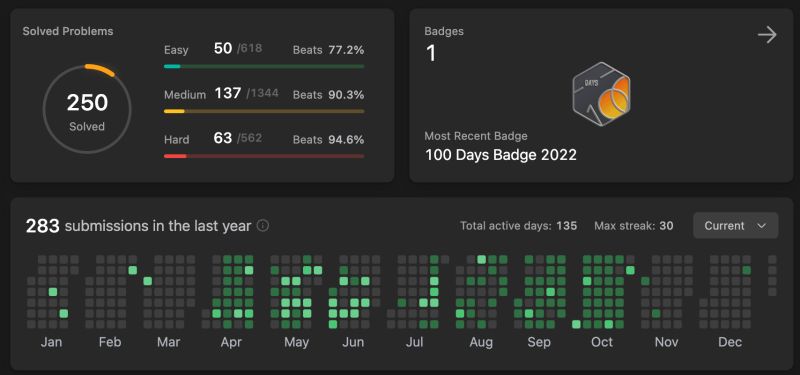Click the Hard difficulty progress bar

point(264,156)
